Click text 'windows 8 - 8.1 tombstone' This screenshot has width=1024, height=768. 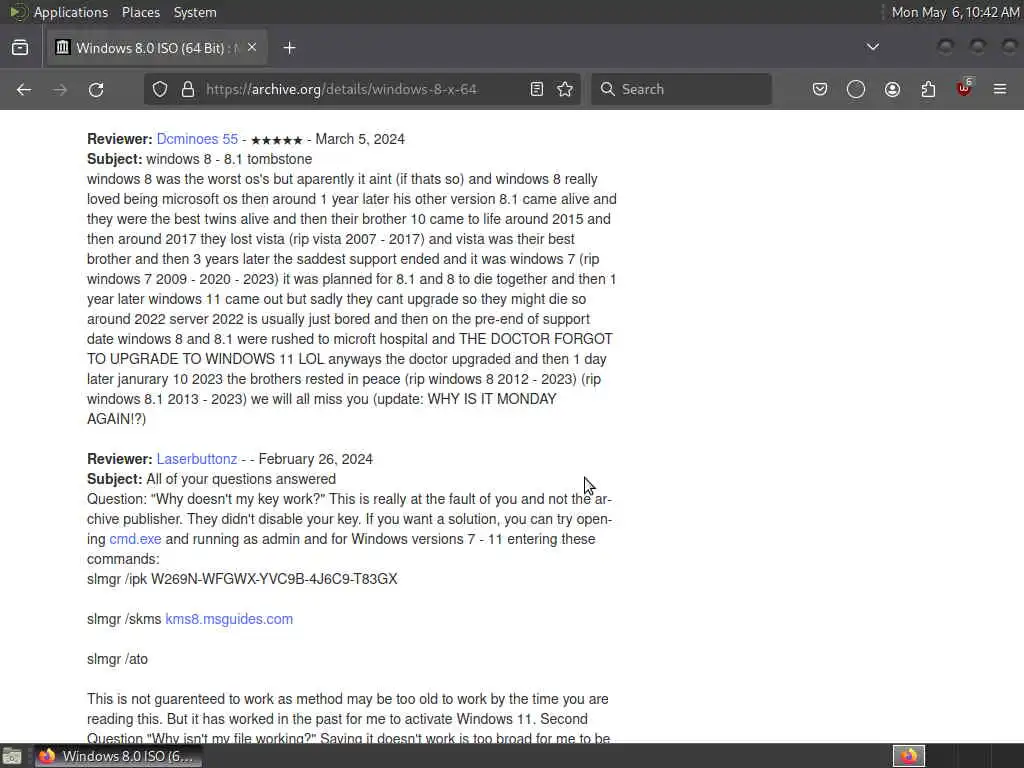(x=229, y=159)
